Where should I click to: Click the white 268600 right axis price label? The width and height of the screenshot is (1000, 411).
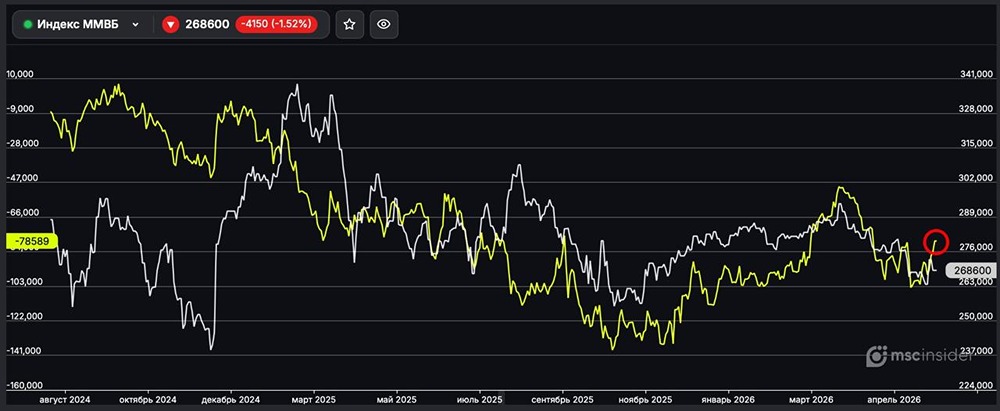[973, 271]
